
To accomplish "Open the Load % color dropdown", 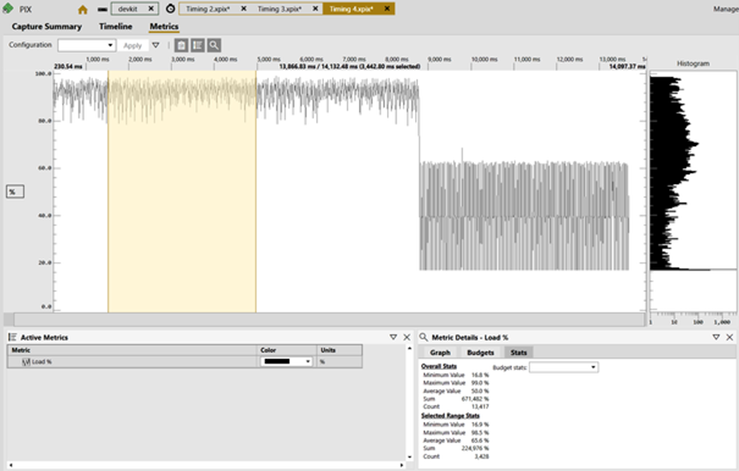I will [x=286, y=362].
